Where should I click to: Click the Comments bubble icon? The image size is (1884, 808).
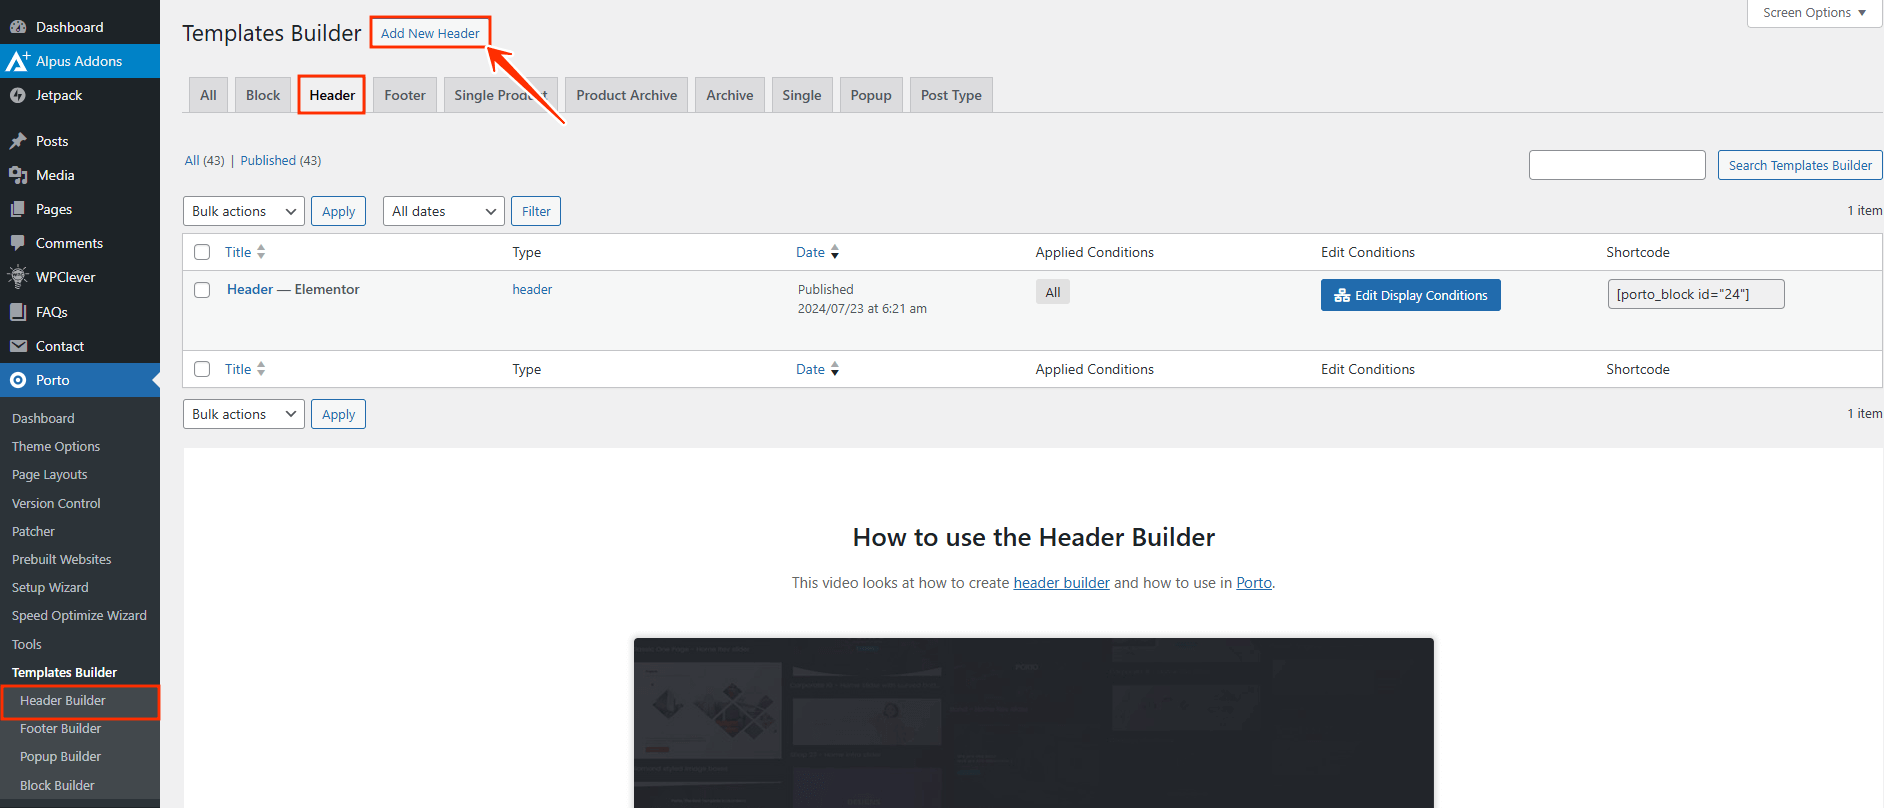18,243
